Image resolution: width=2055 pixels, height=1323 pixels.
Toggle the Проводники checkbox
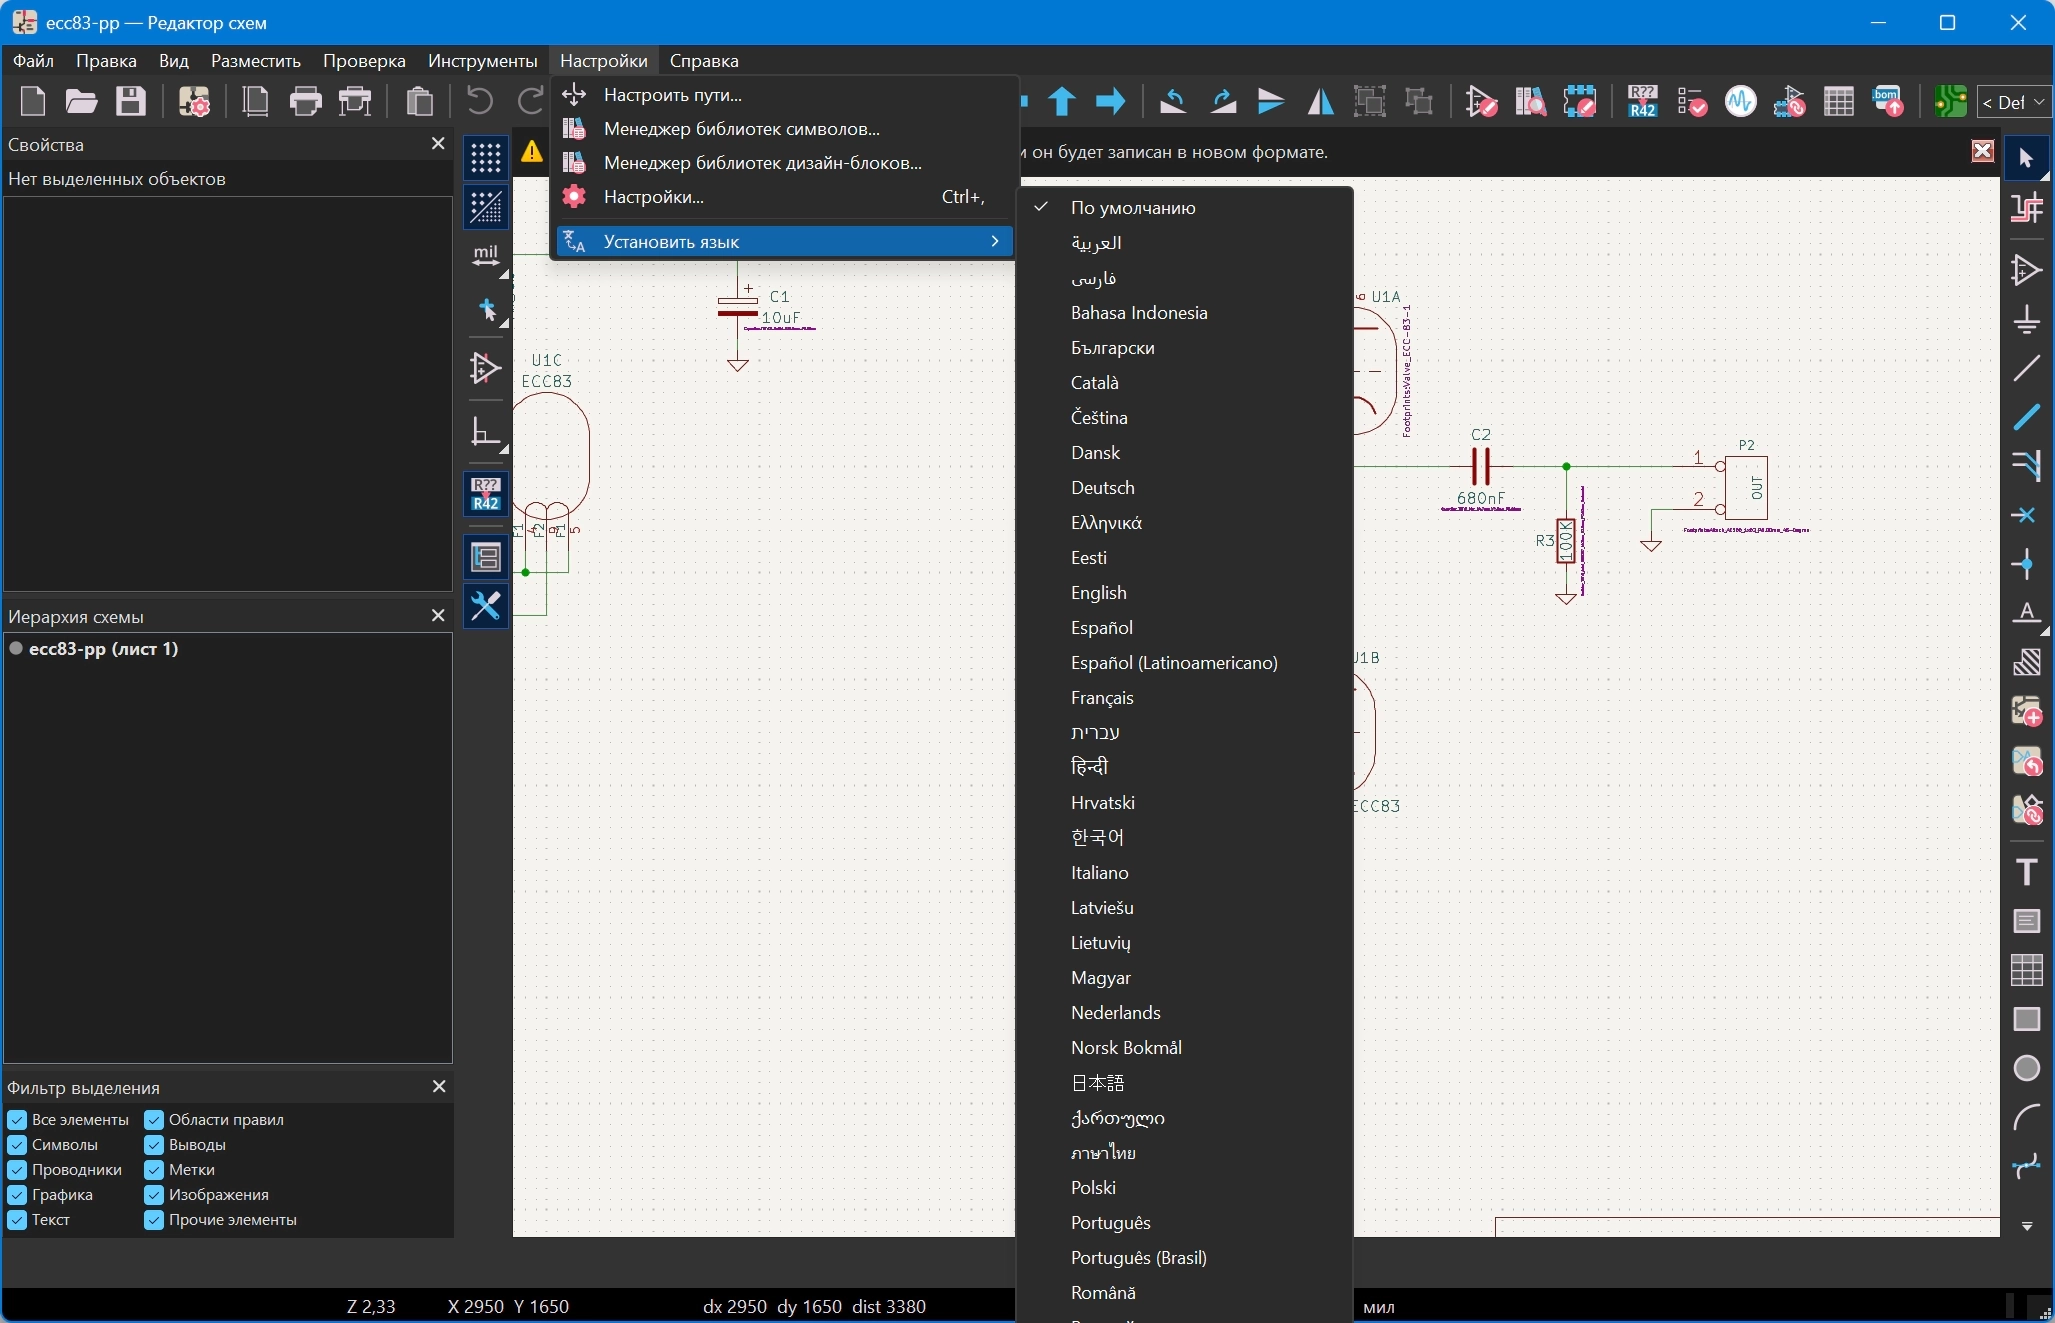click(17, 1170)
